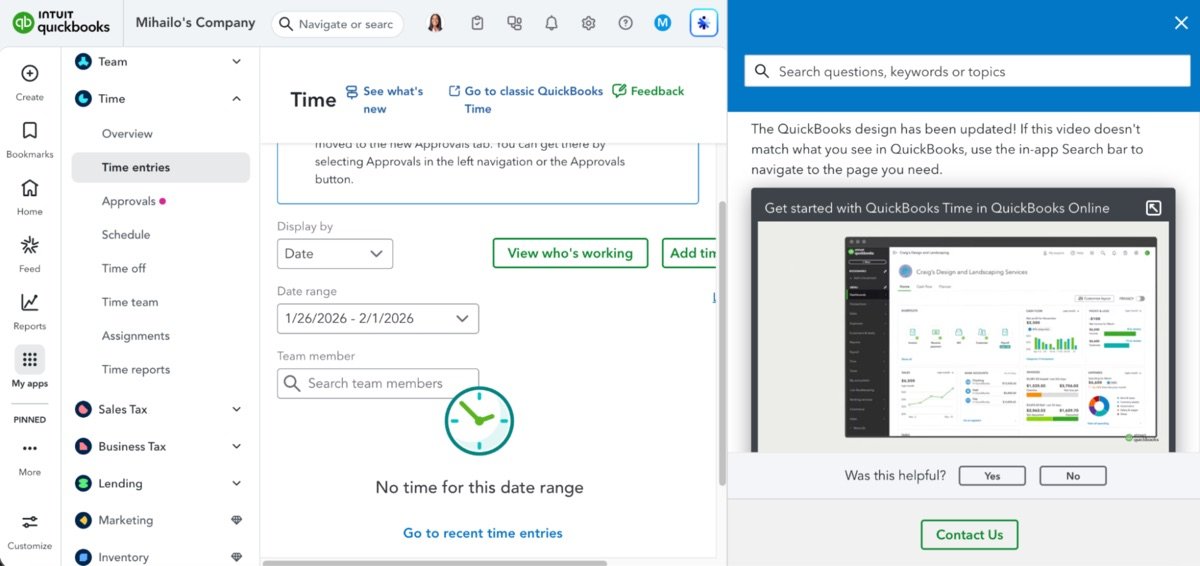Click the horizontal scrollbar at page bottom
Viewport: 1200px width, 566px height.
click(435, 563)
